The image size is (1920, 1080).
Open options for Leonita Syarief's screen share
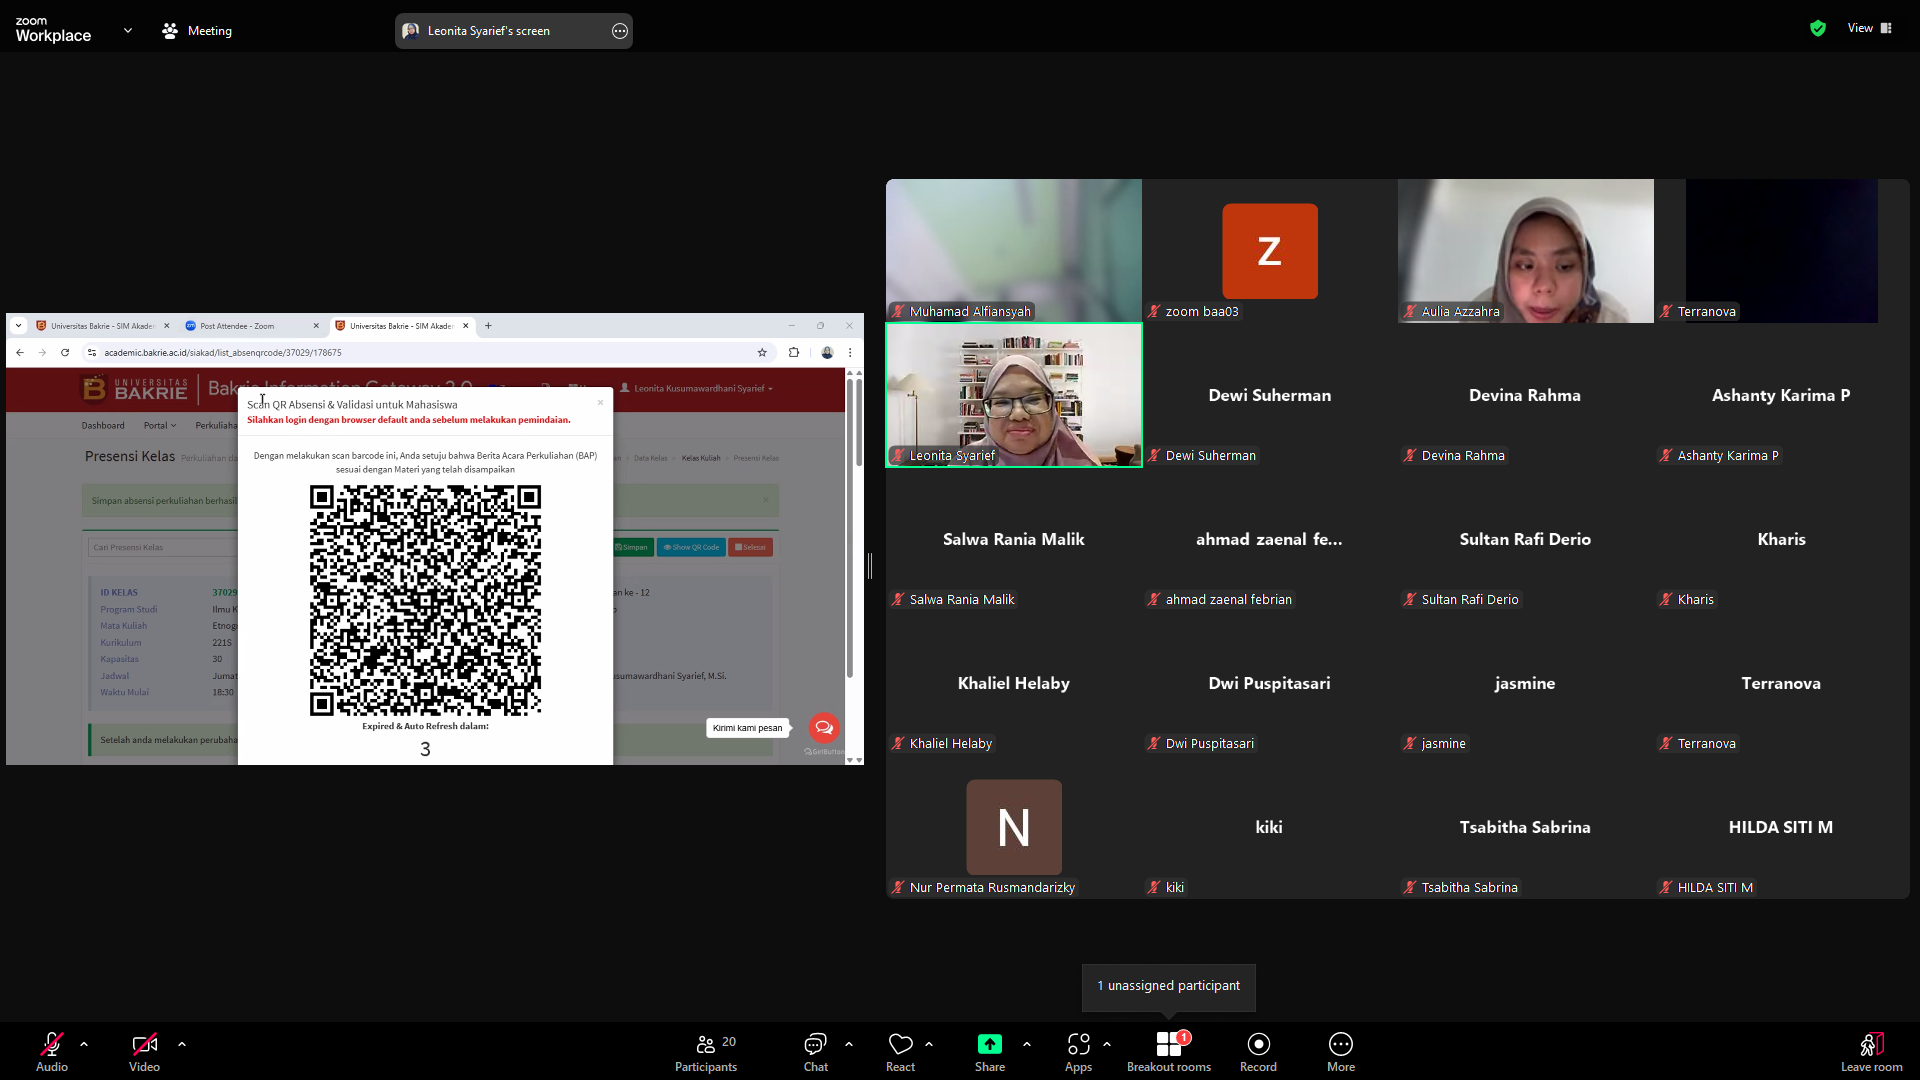(x=620, y=31)
